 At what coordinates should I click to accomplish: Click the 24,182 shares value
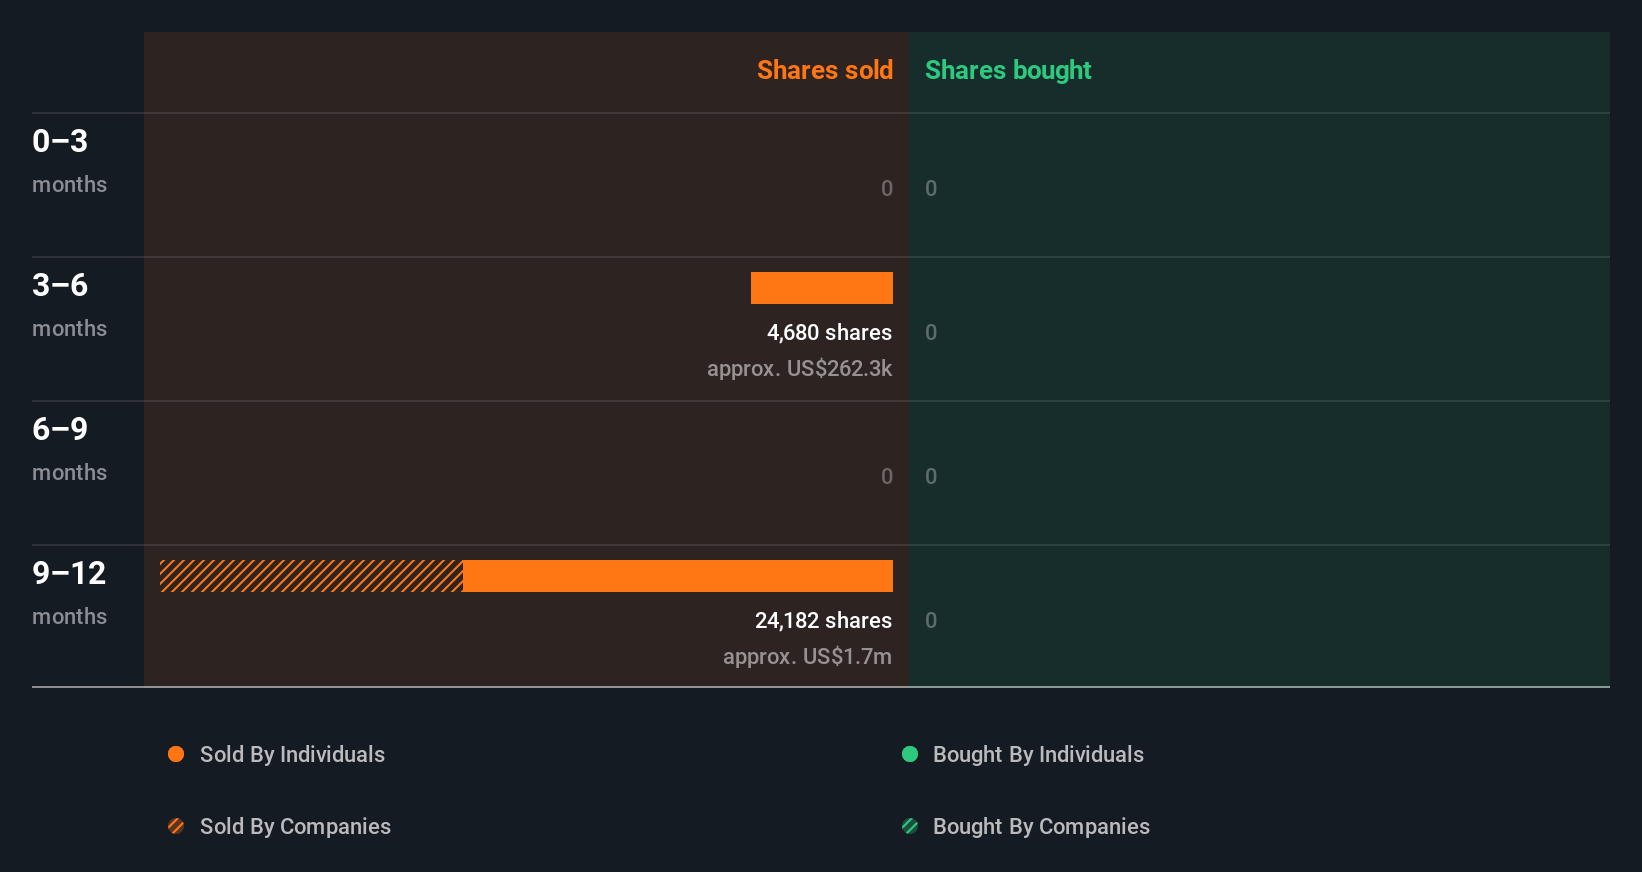tap(823, 620)
